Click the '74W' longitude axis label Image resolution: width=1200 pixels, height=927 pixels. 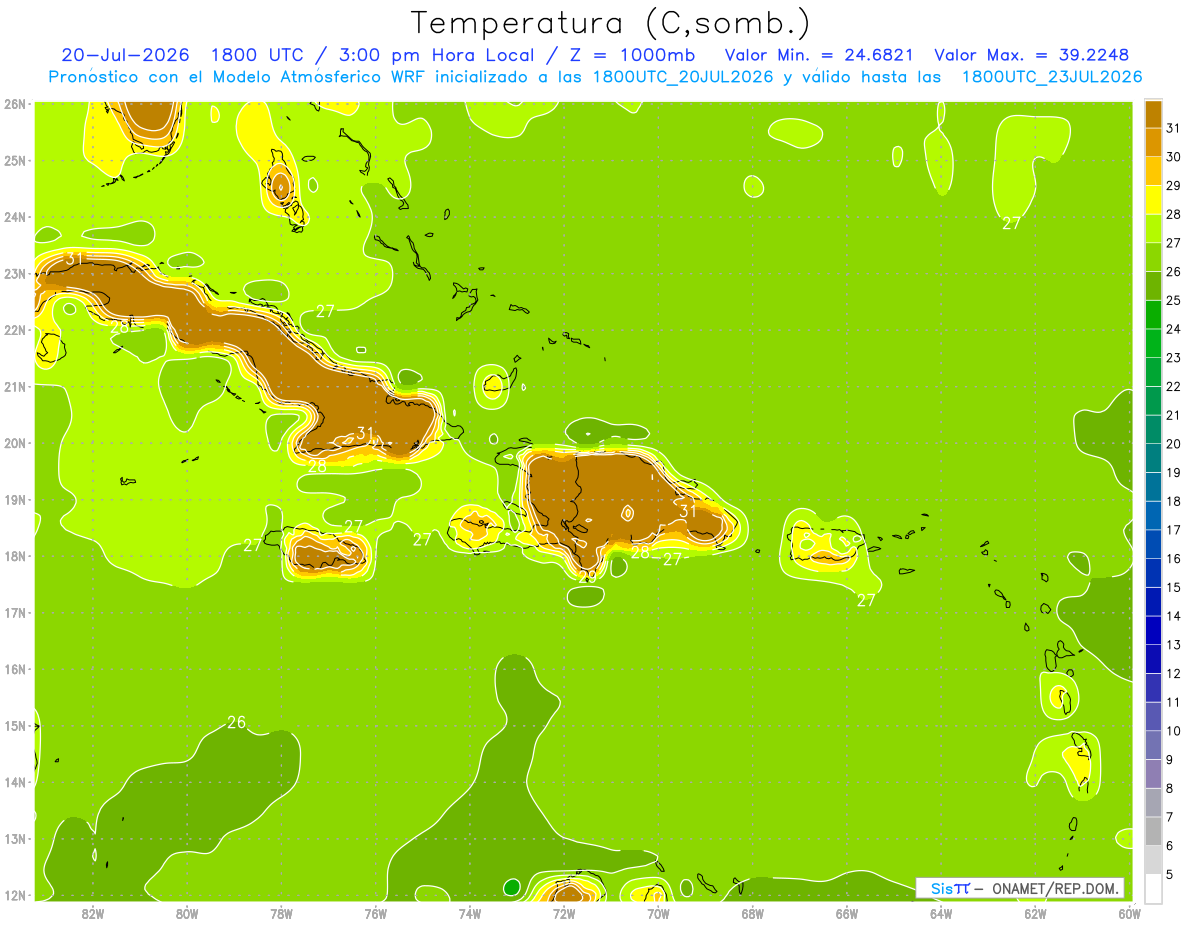469,913
